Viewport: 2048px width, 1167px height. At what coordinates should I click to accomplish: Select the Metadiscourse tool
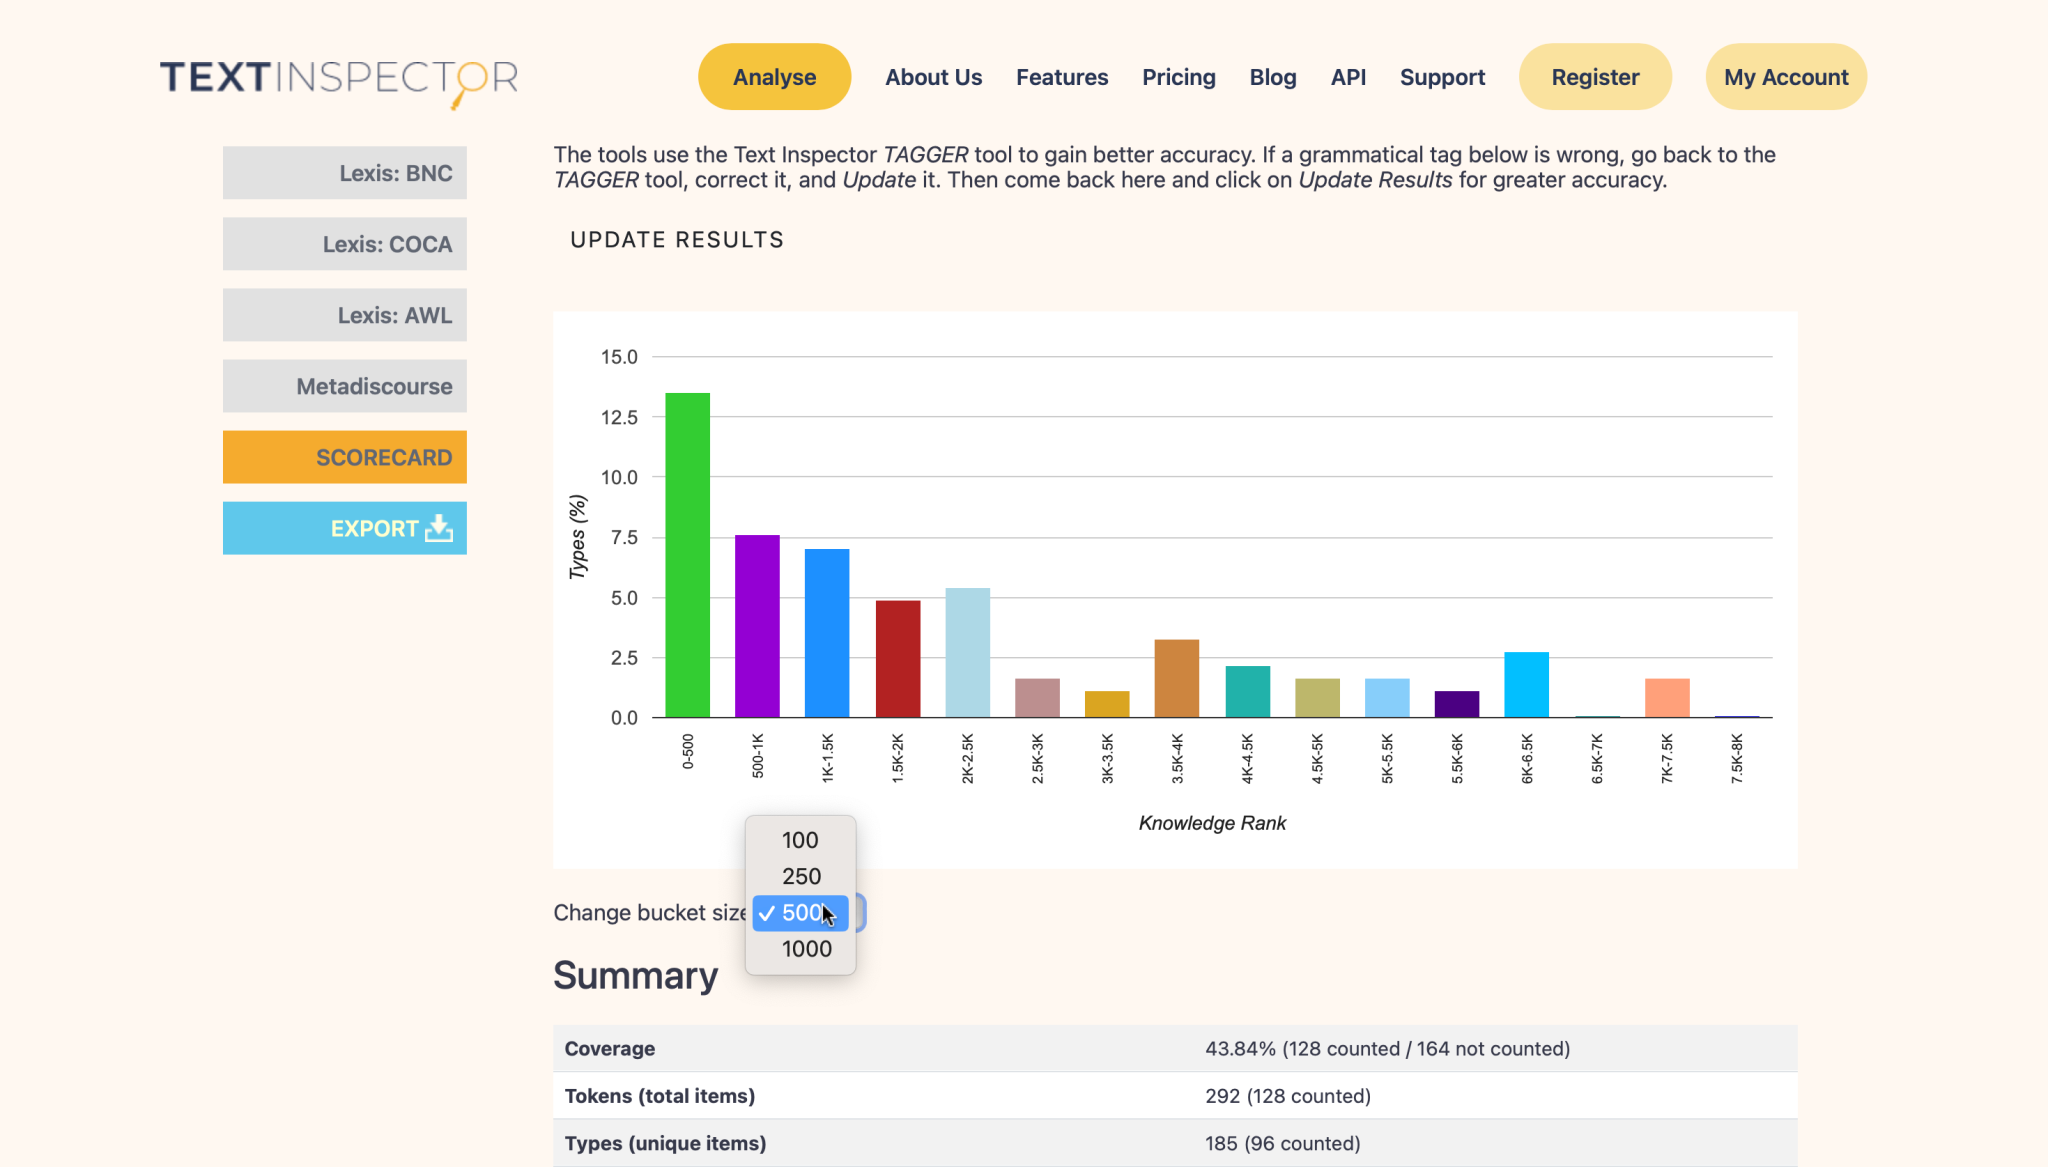345,386
